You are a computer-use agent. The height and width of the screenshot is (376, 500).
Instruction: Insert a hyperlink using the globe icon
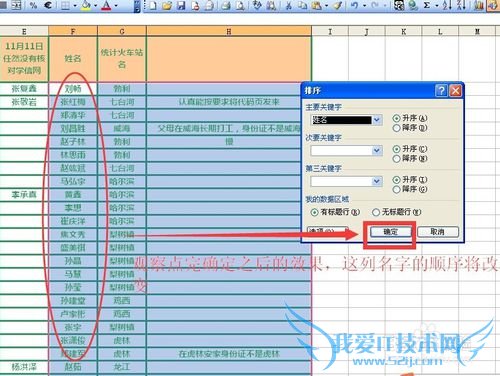(x=413, y=5)
